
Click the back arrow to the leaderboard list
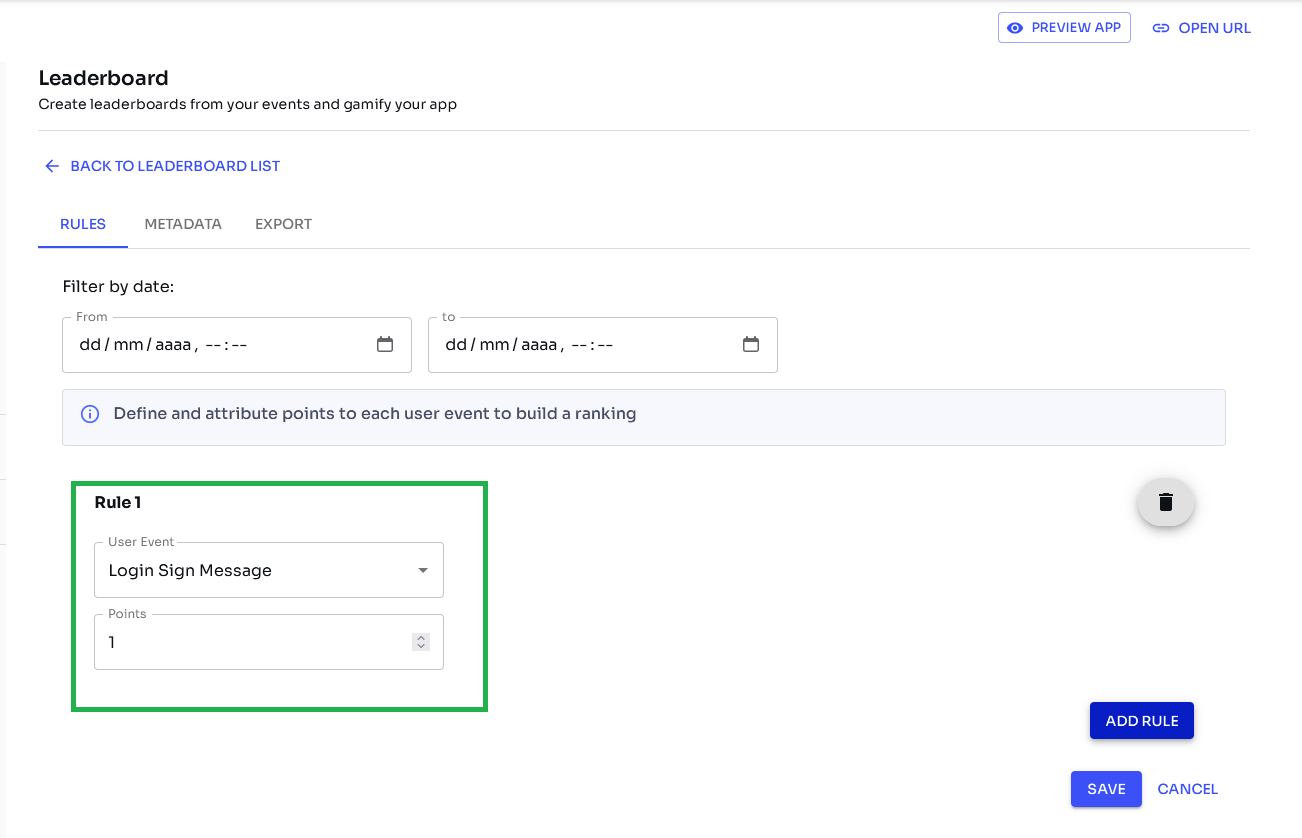(x=52, y=166)
